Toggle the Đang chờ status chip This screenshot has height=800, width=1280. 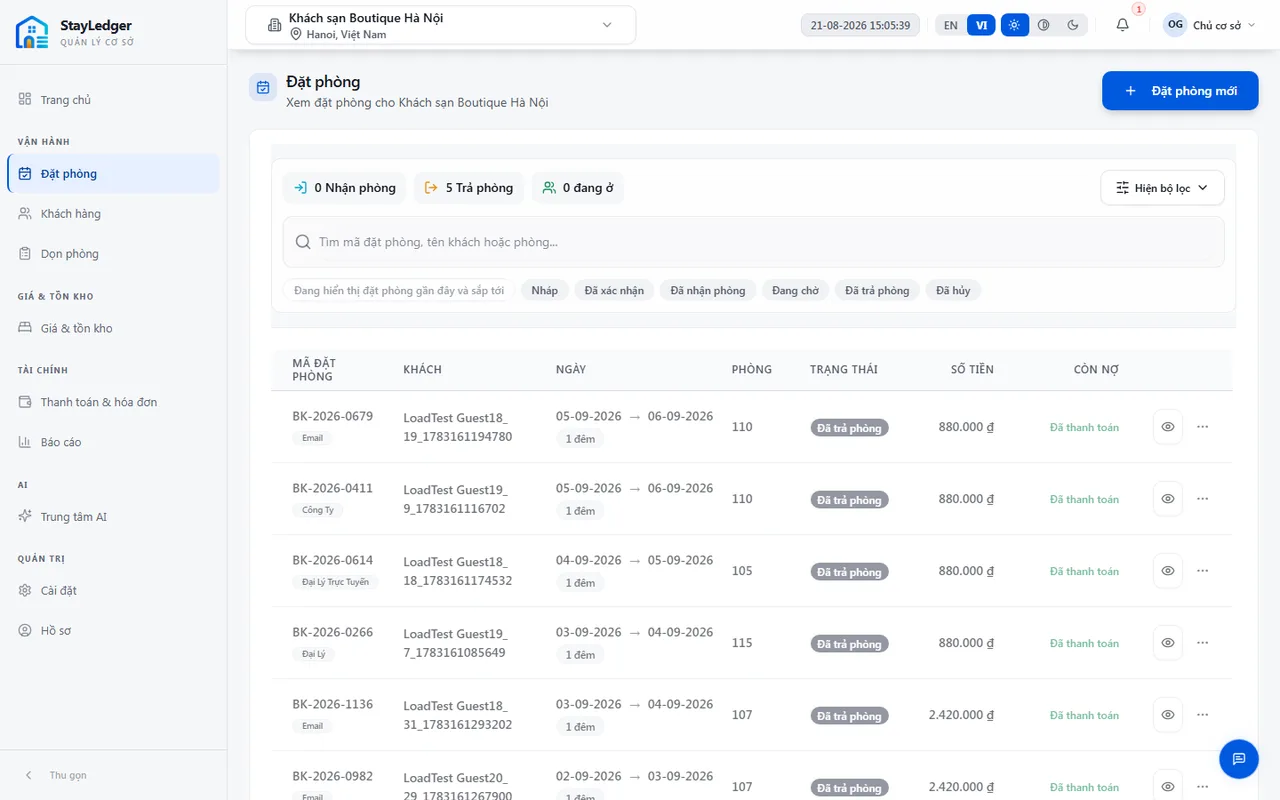(795, 290)
